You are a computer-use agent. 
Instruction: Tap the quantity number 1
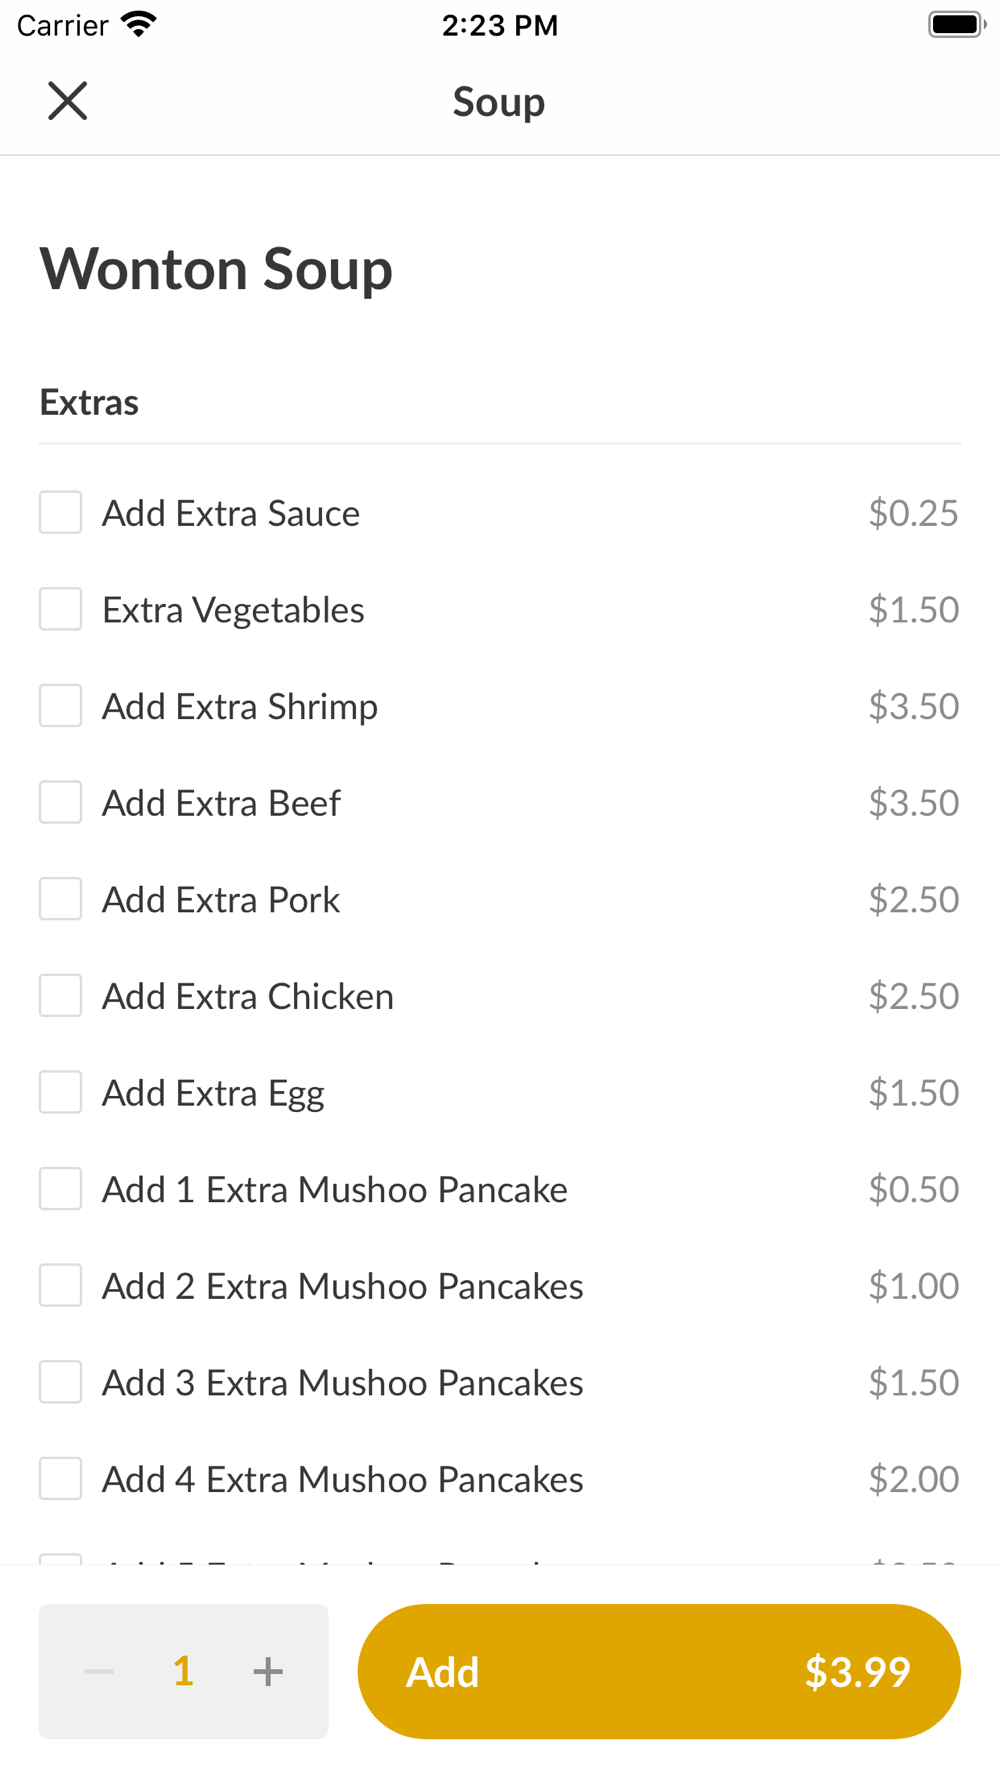[183, 1671]
